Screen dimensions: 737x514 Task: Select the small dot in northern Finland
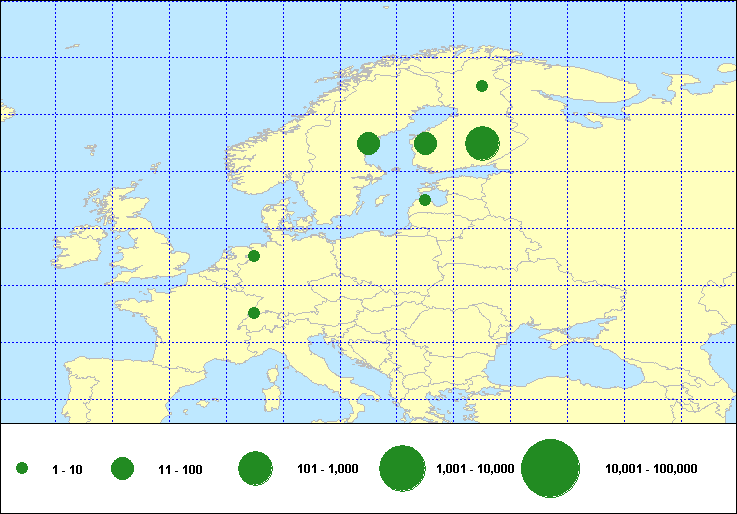click(482, 86)
